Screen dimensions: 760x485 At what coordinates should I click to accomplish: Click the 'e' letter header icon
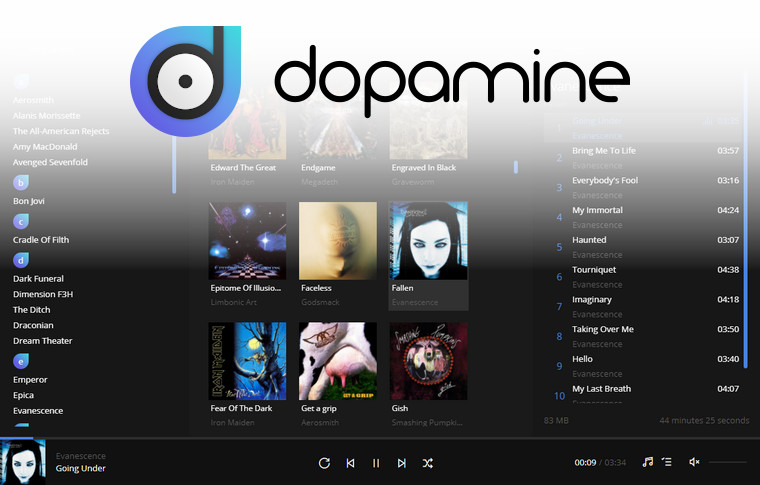(x=20, y=361)
